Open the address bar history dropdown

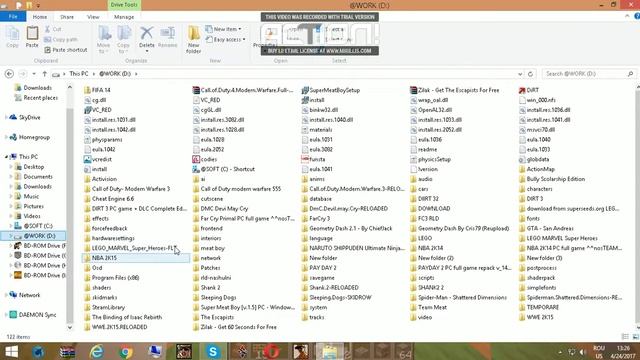click(520, 74)
